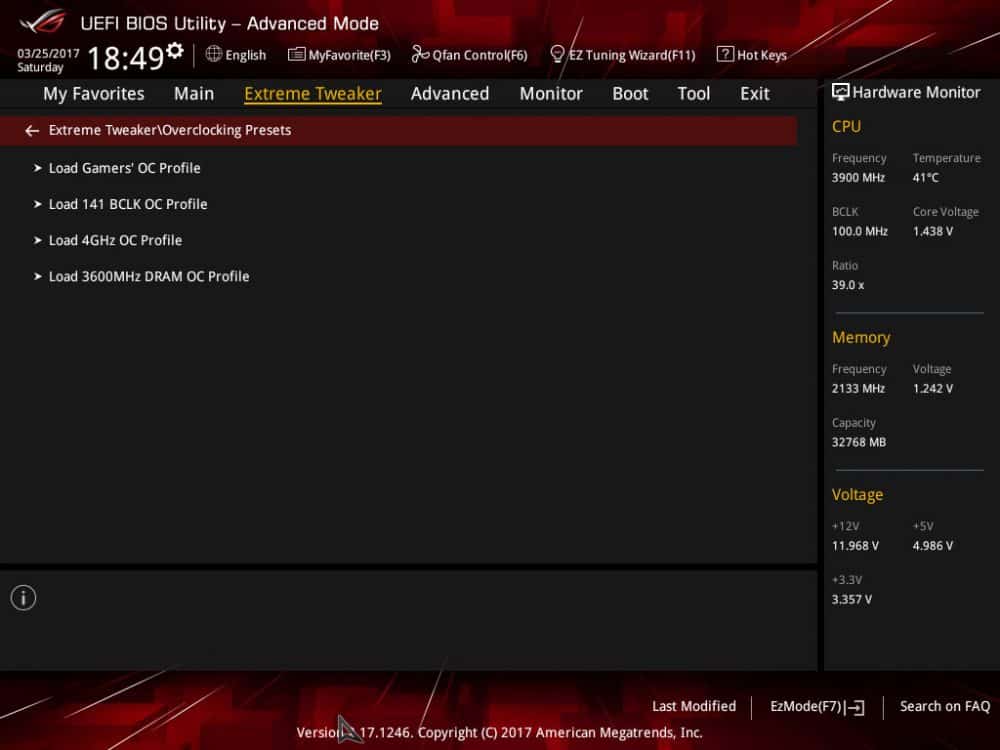Open Search on FAQ link
The width and height of the screenshot is (1000, 750).
(945, 707)
